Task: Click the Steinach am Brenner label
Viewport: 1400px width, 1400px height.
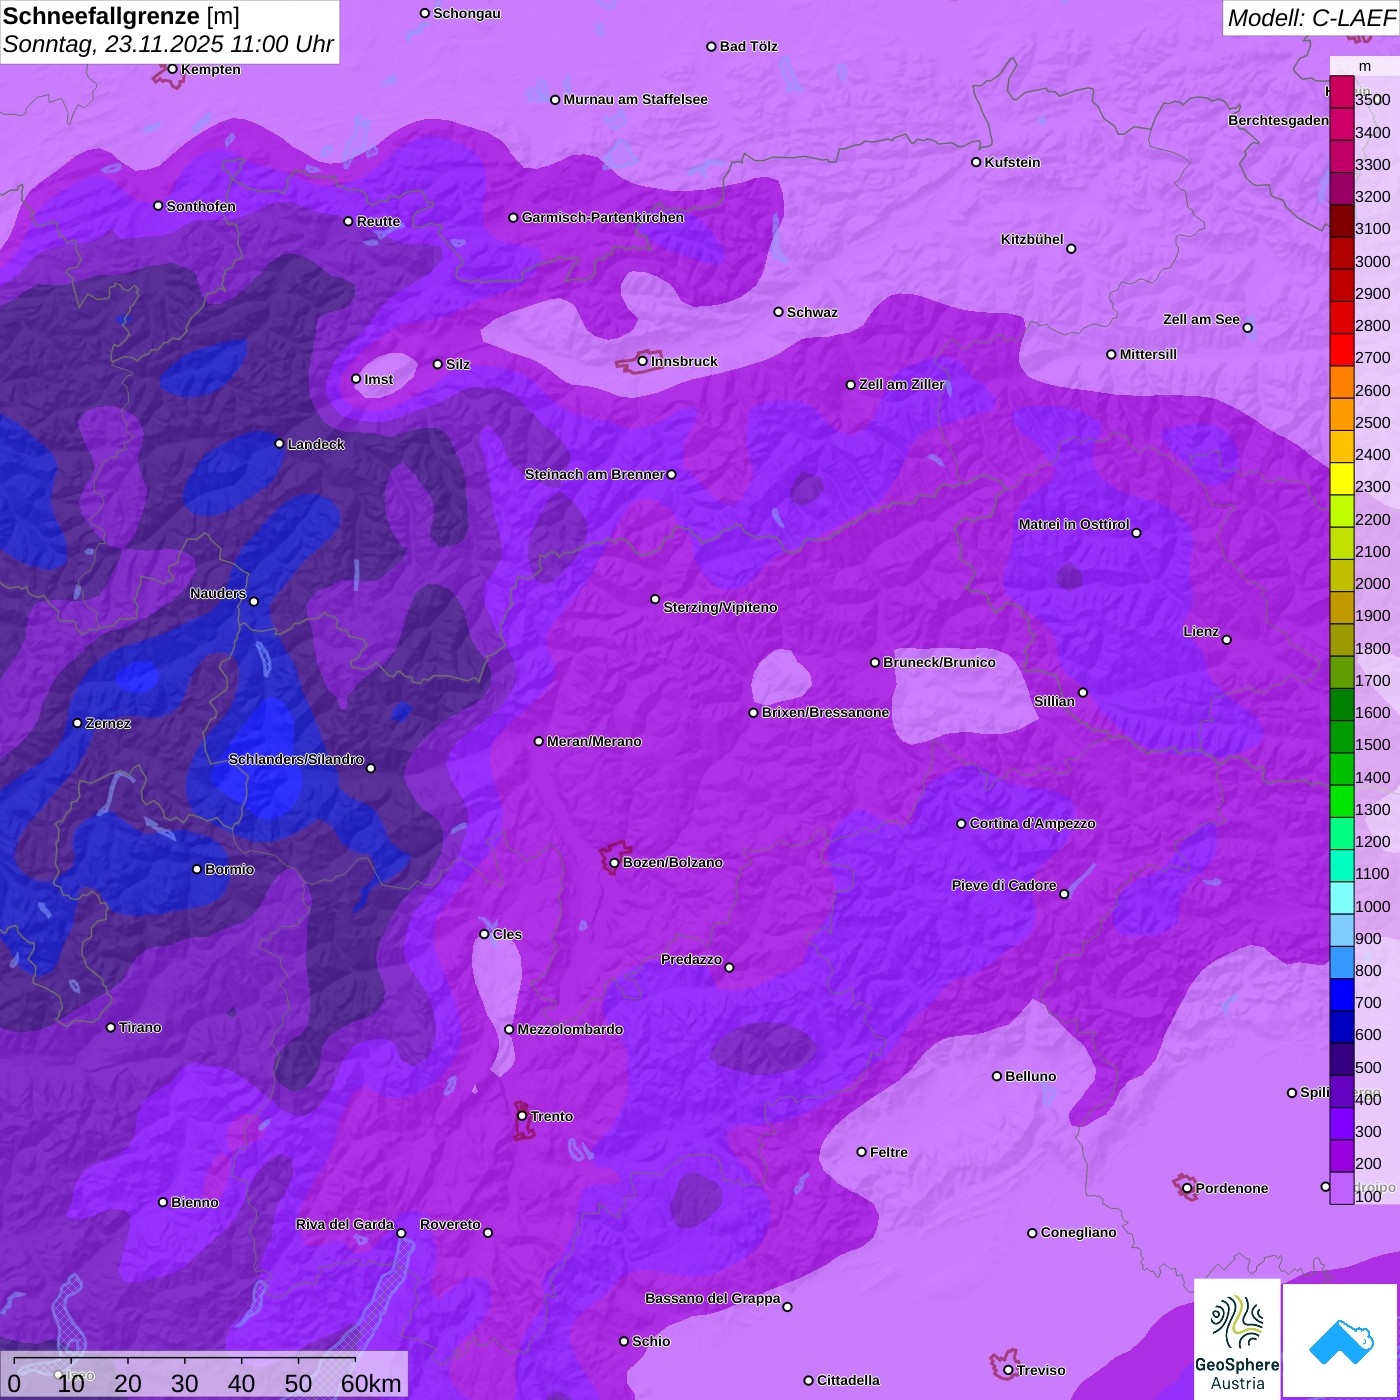Action: click(x=594, y=474)
